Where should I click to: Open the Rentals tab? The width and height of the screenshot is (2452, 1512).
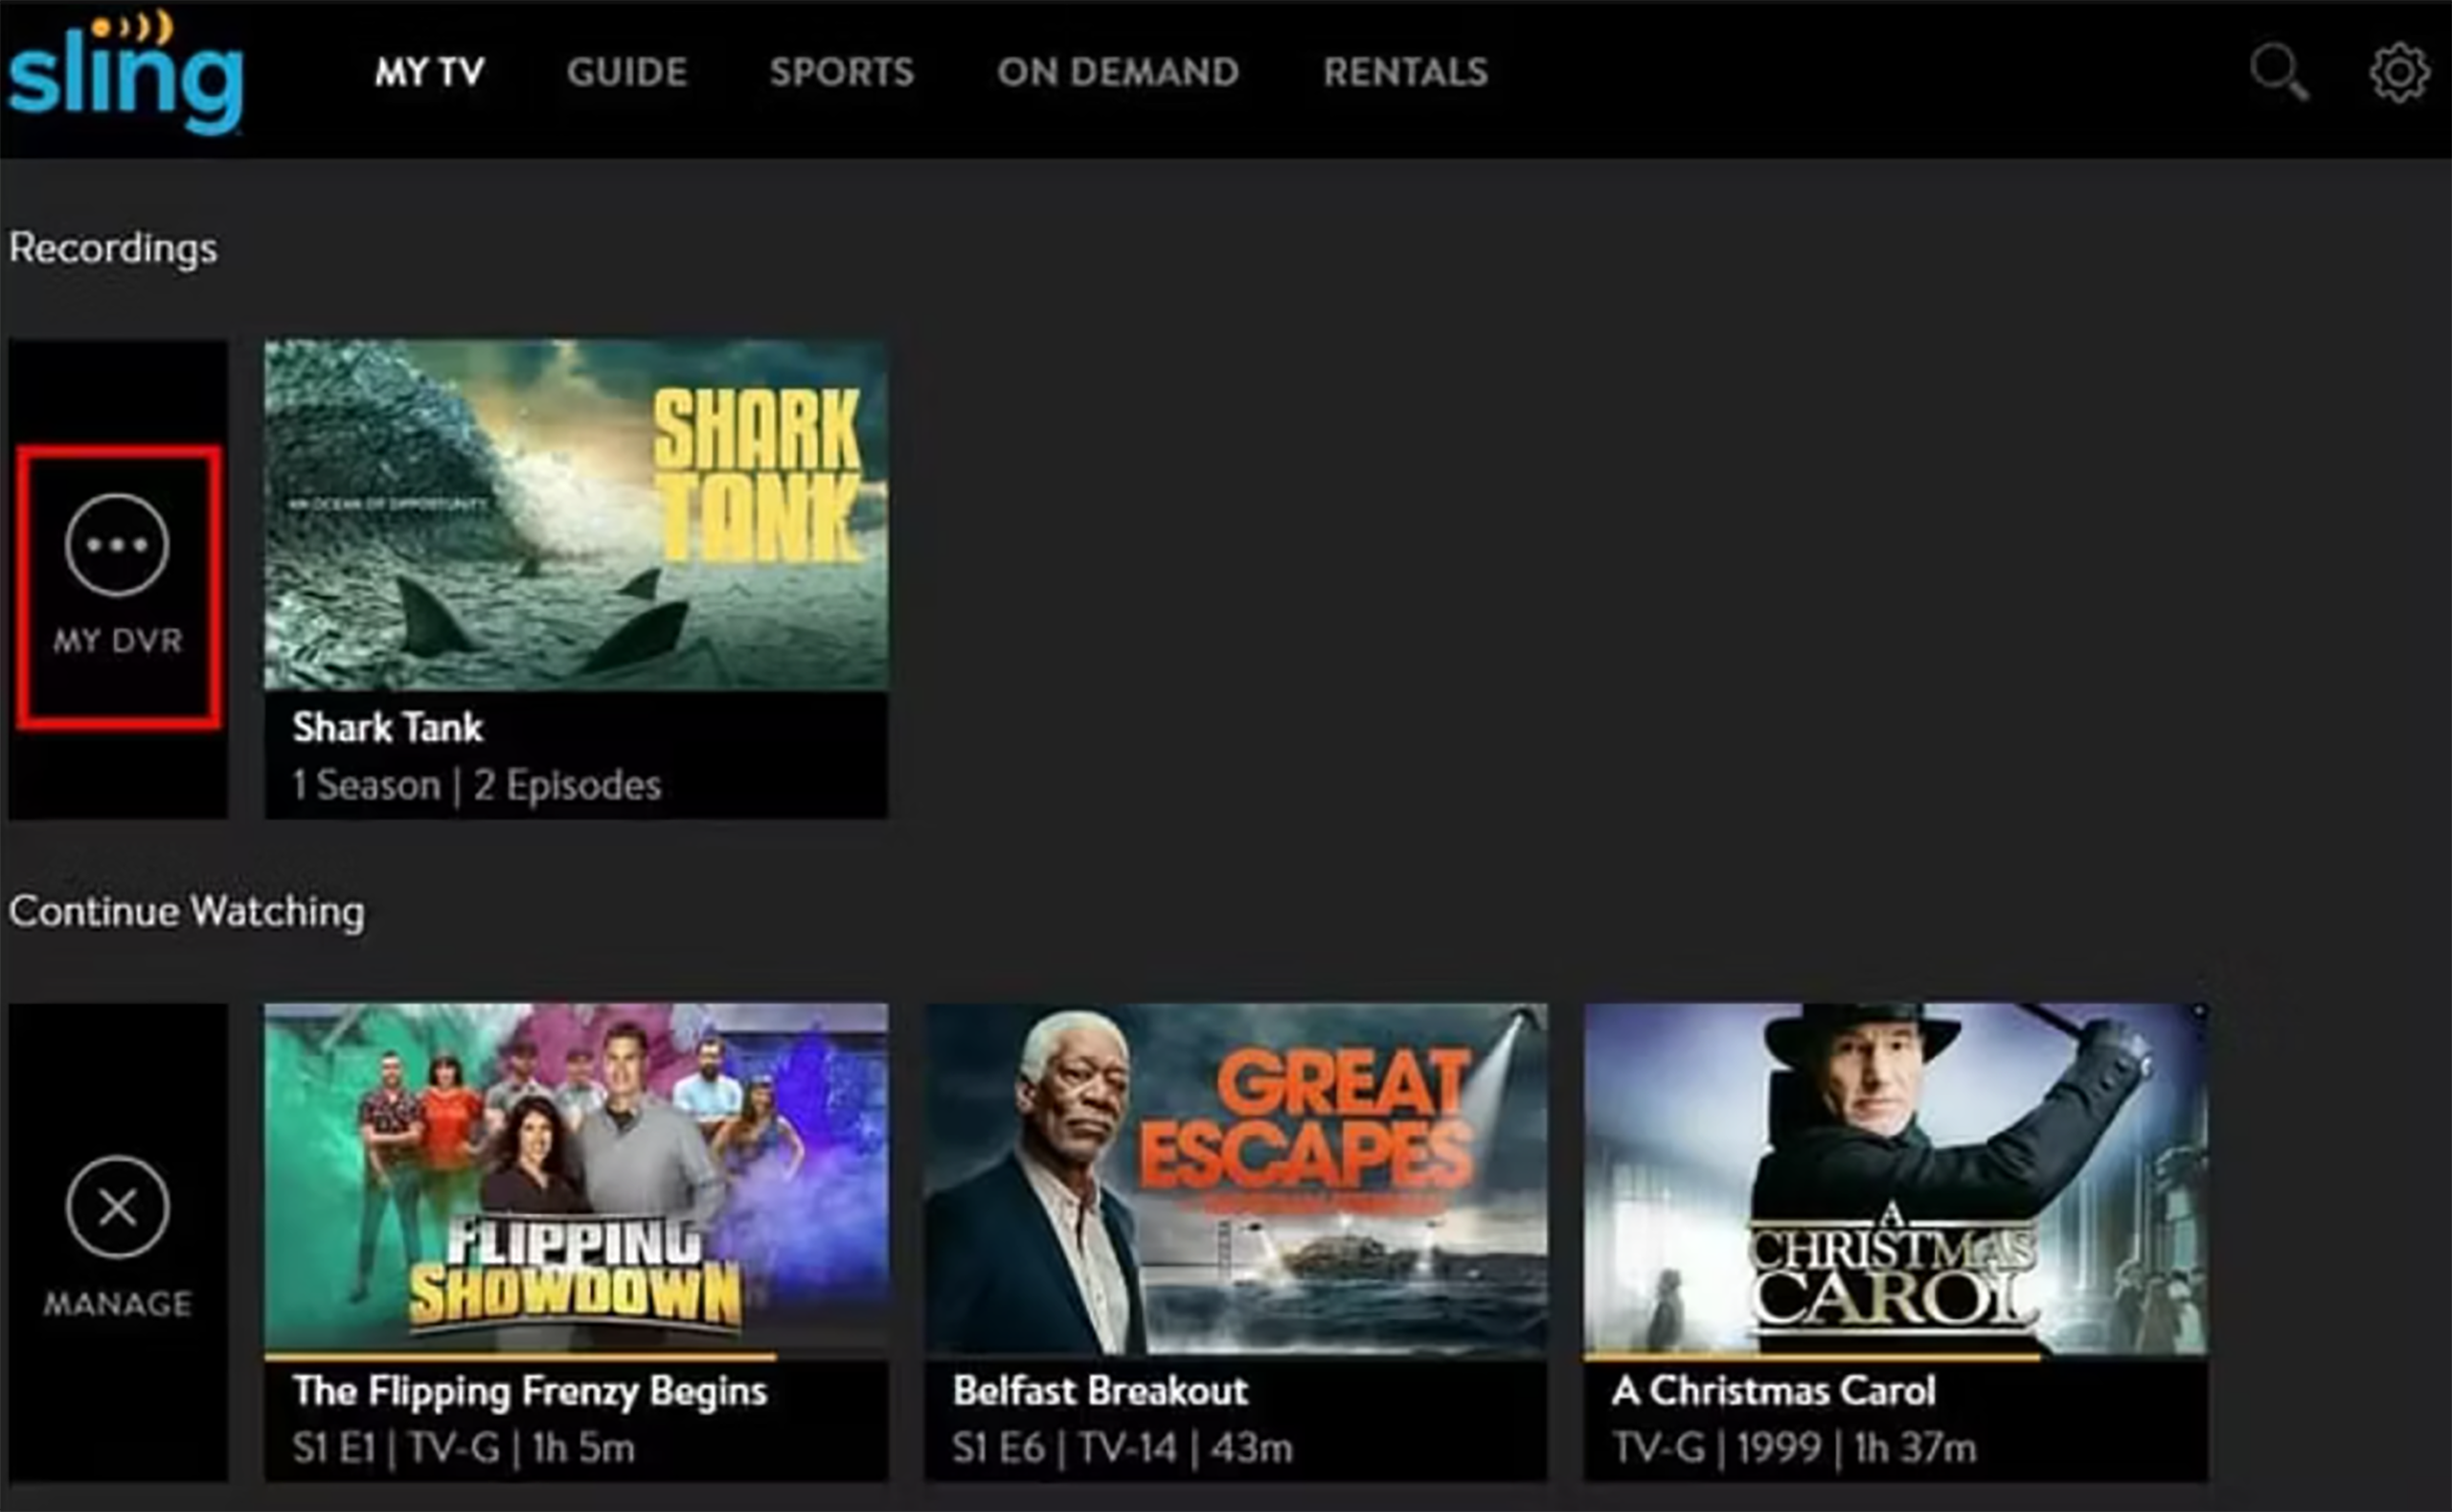[1405, 72]
